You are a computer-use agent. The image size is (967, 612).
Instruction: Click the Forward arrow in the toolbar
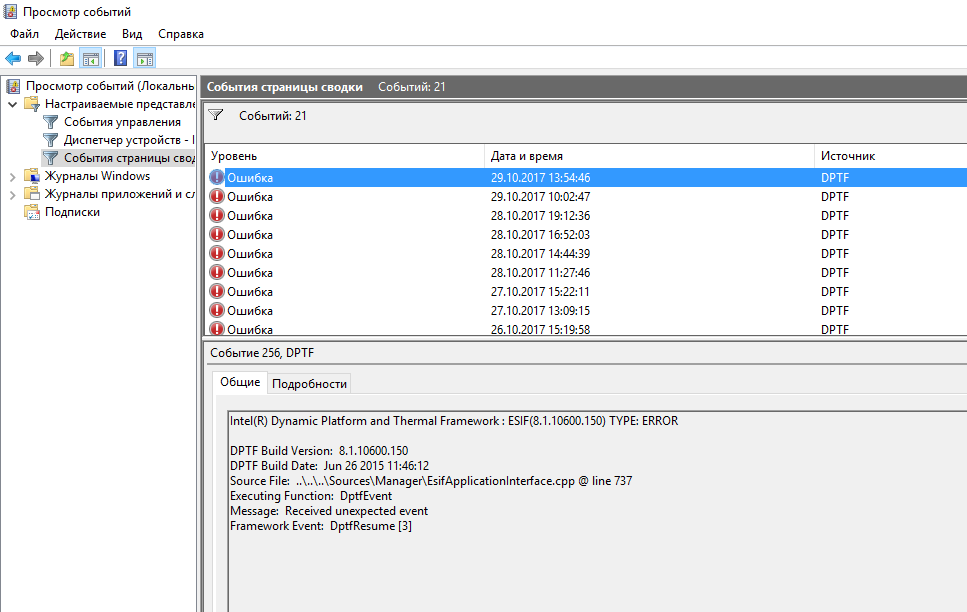(36, 58)
